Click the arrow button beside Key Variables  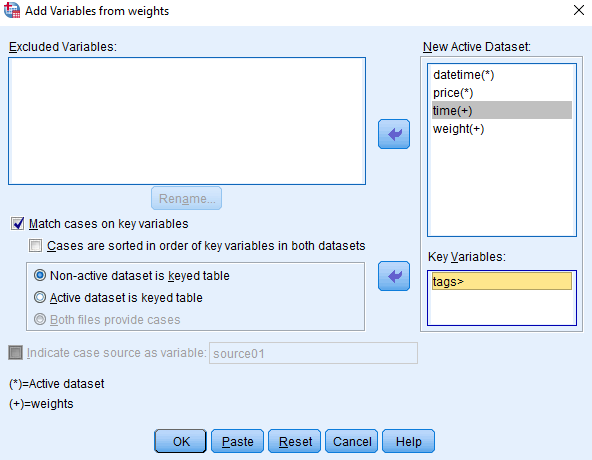(394, 276)
